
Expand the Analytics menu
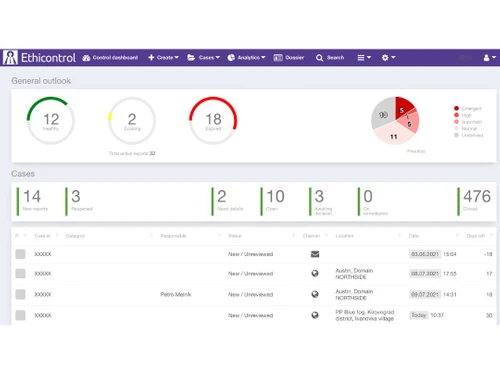(x=246, y=58)
